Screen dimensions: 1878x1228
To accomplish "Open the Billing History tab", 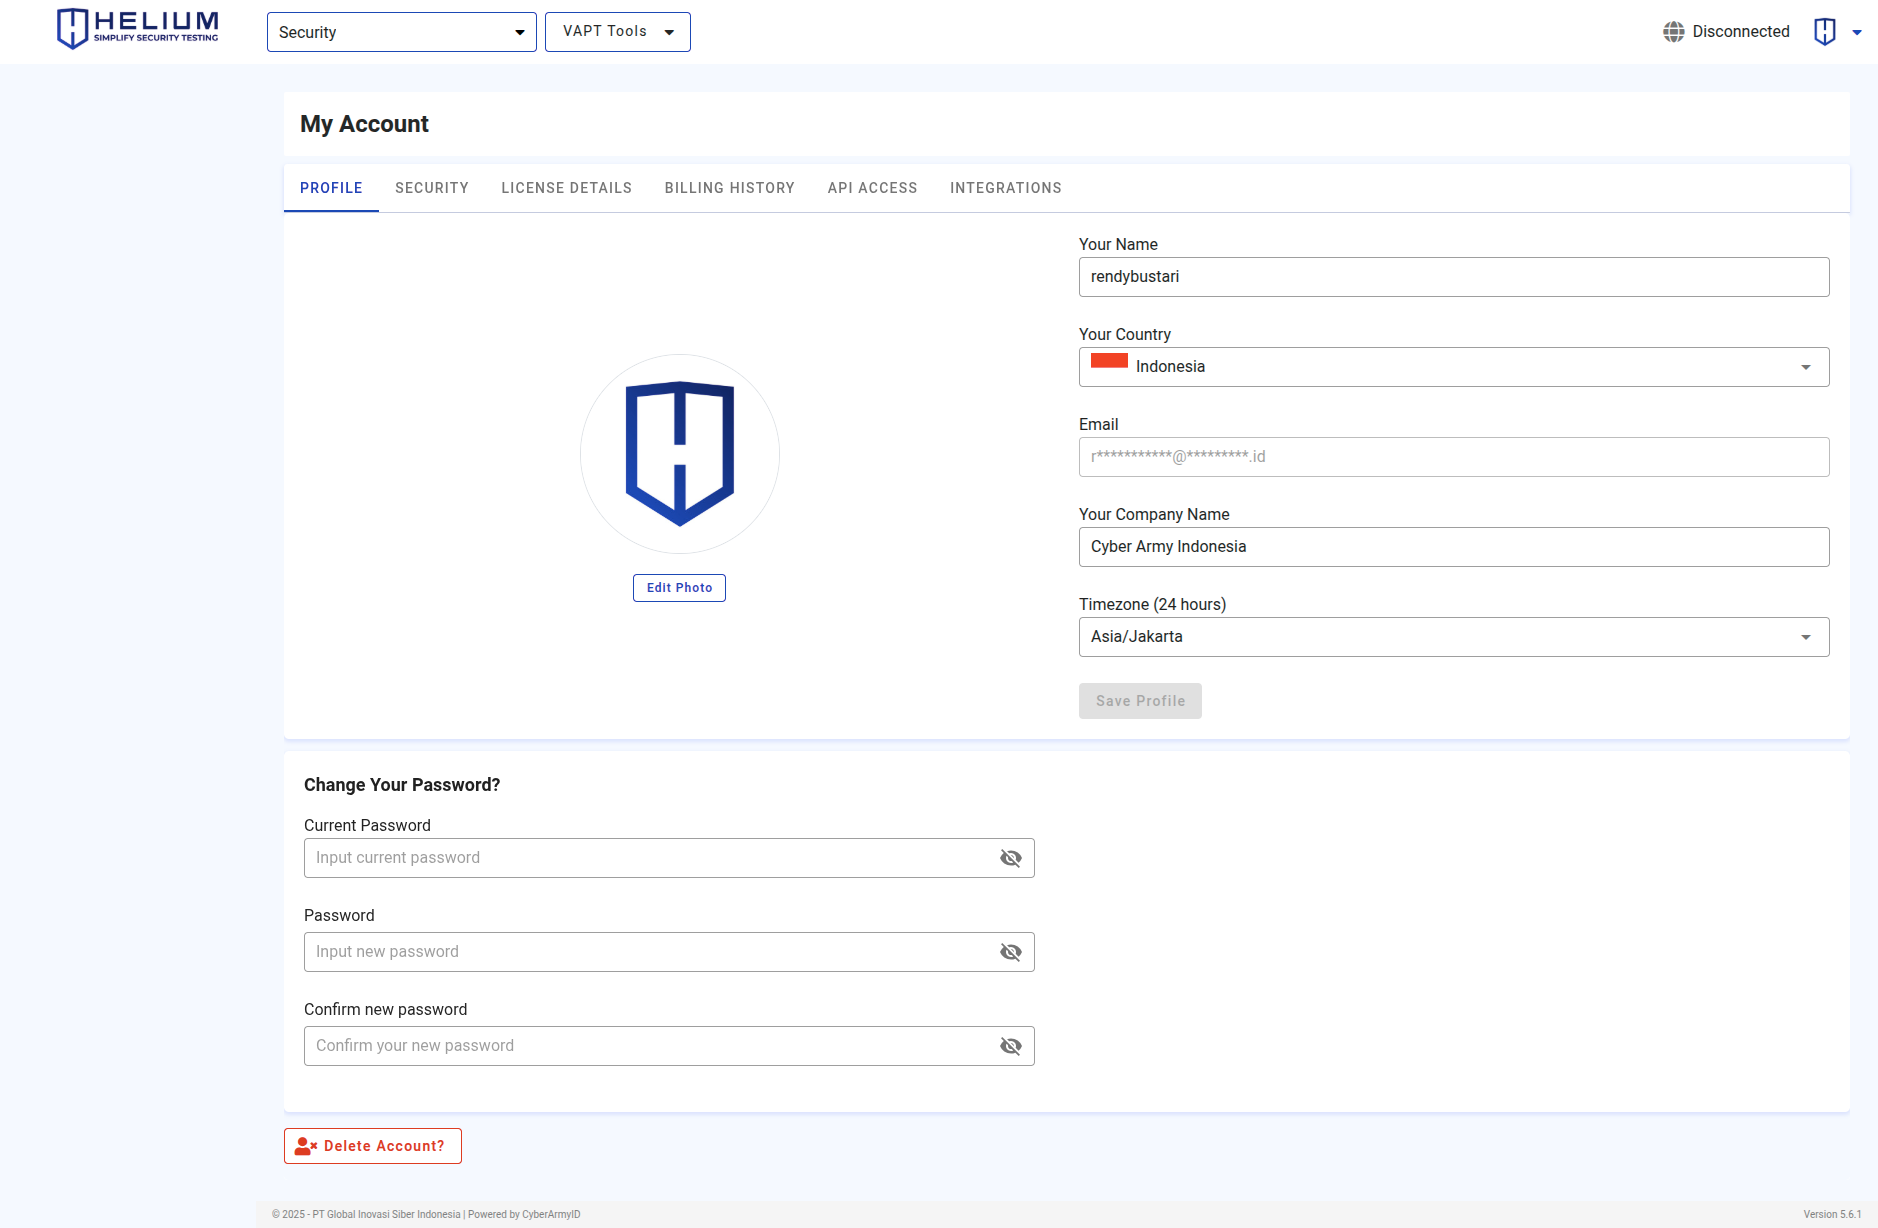I will [729, 188].
